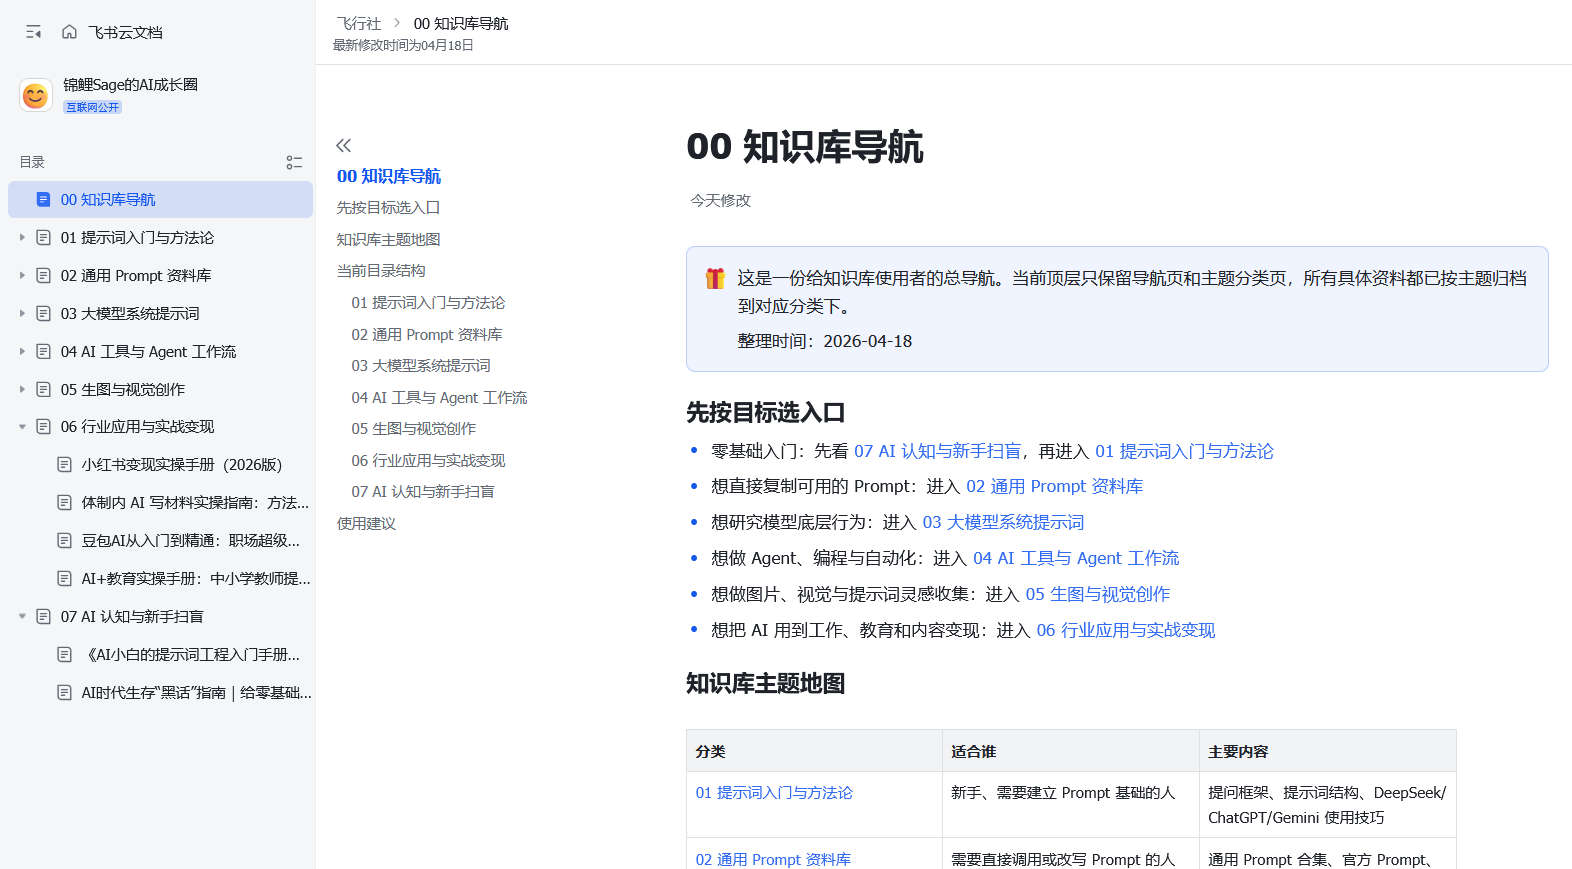Open body link 03 大模型系统提示词
The height and width of the screenshot is (869, 1572).
click(1003, 522)
